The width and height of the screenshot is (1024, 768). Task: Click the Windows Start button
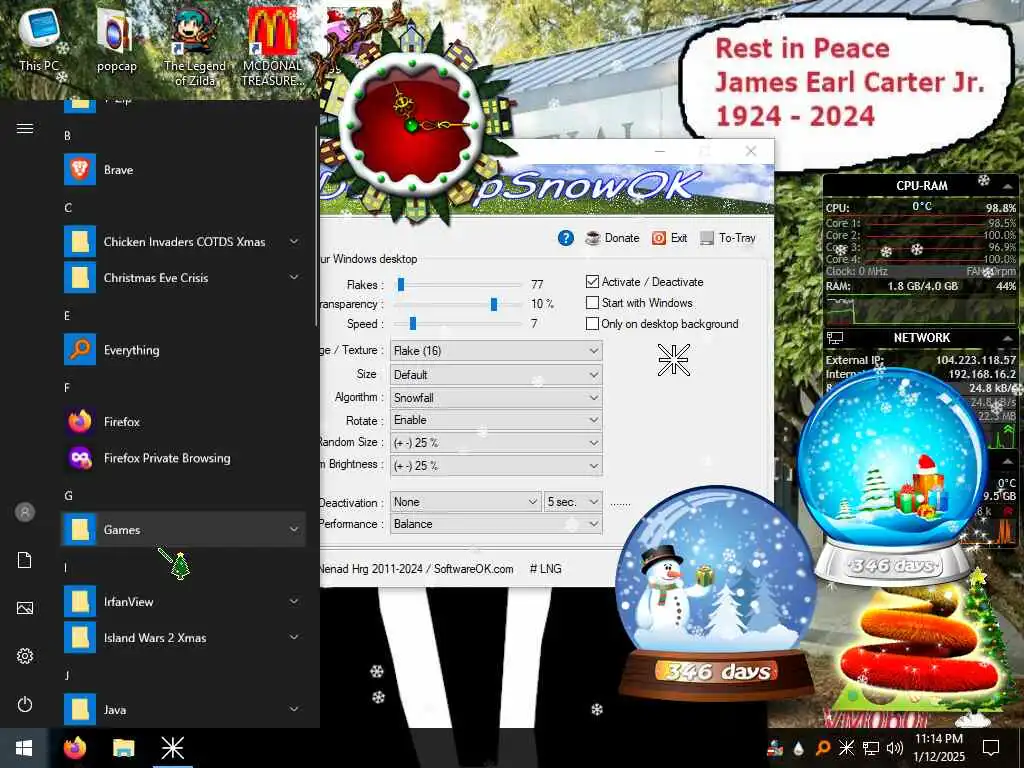(24, 748)
